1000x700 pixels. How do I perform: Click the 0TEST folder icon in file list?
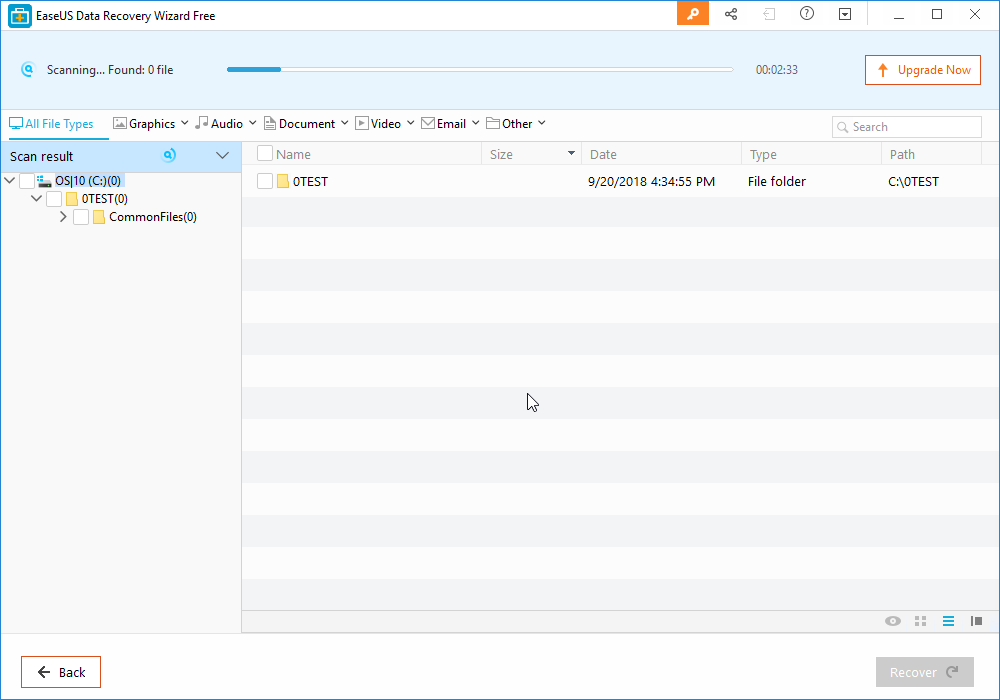coord(283,181)
